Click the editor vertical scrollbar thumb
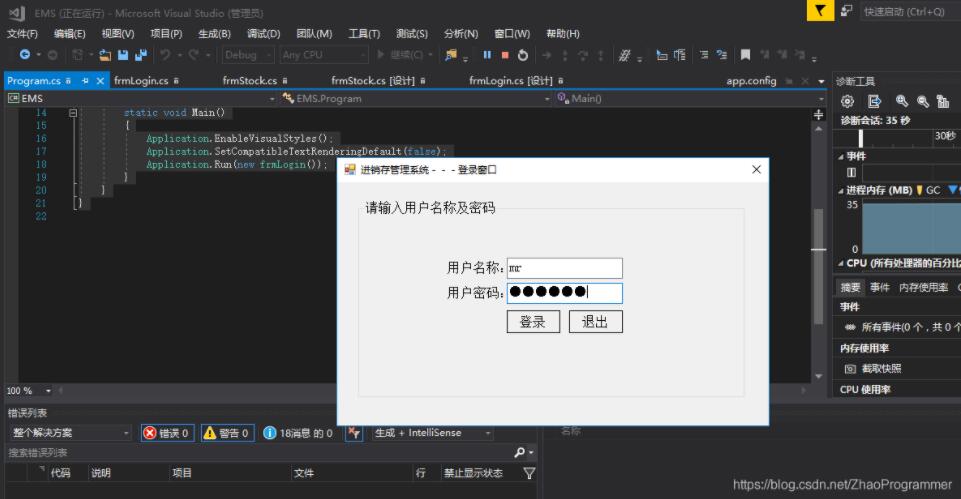The width and height of the screenshot is (961, 499). pos(818,267)
